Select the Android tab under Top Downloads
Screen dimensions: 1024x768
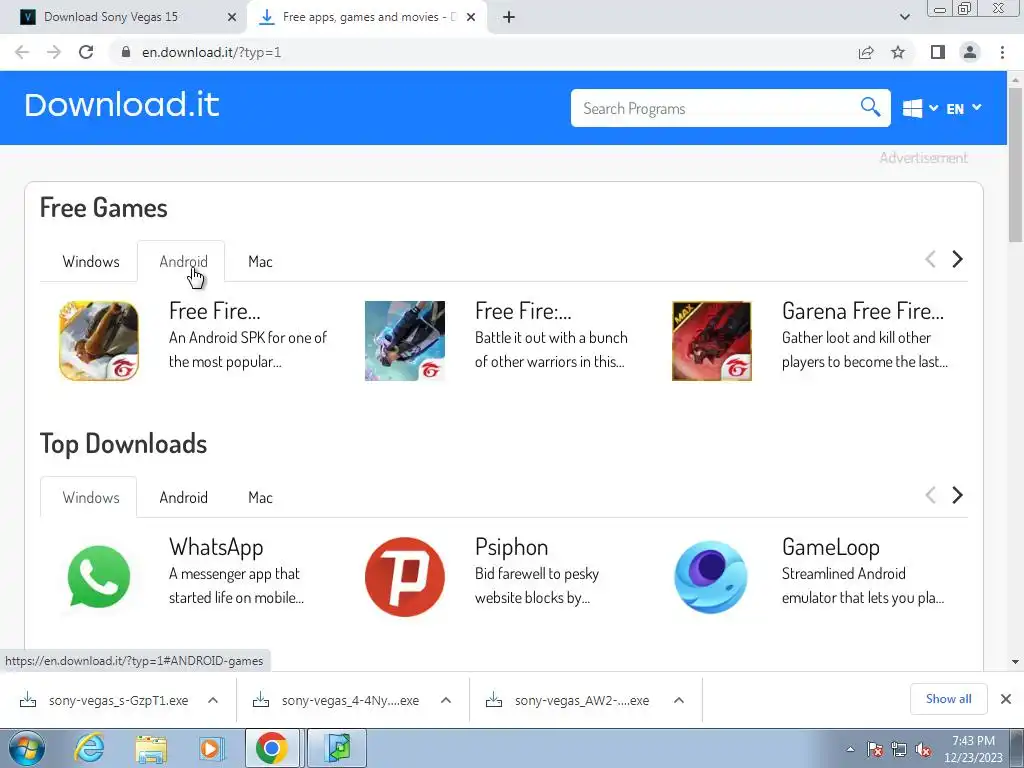tap(184, 498)
